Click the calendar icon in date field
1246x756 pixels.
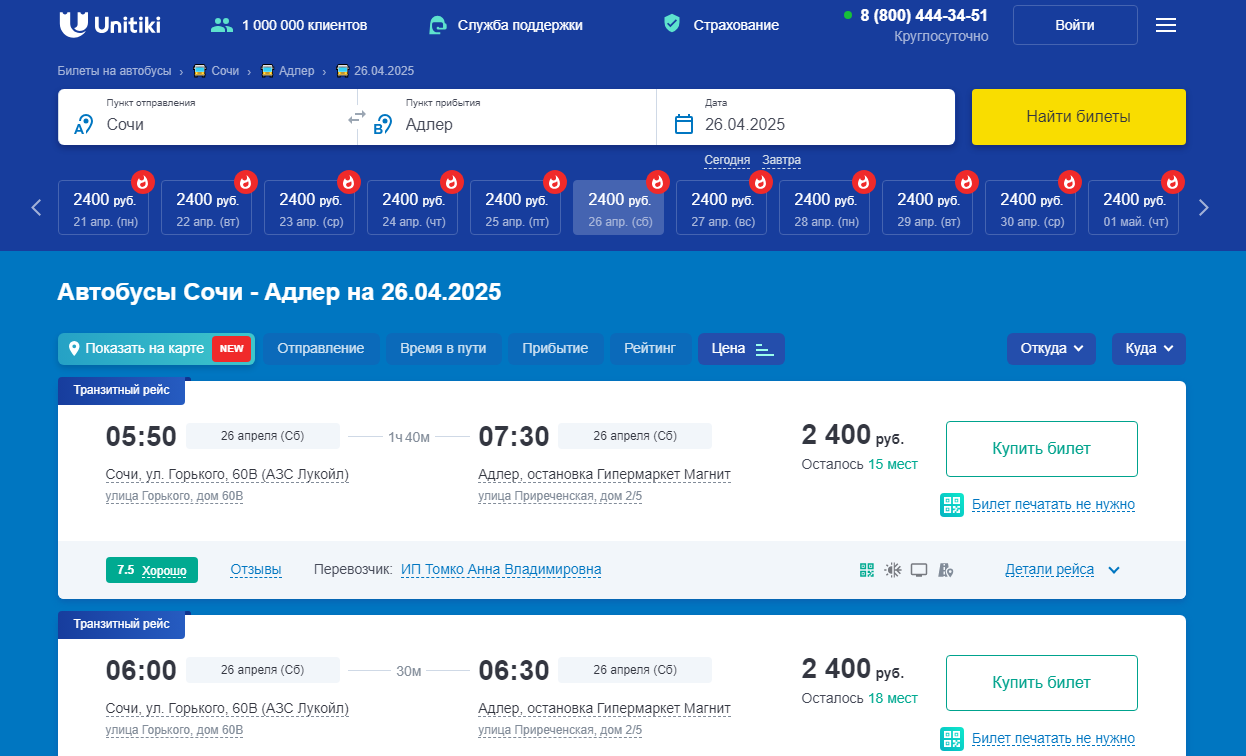click(x=684, y=124)
